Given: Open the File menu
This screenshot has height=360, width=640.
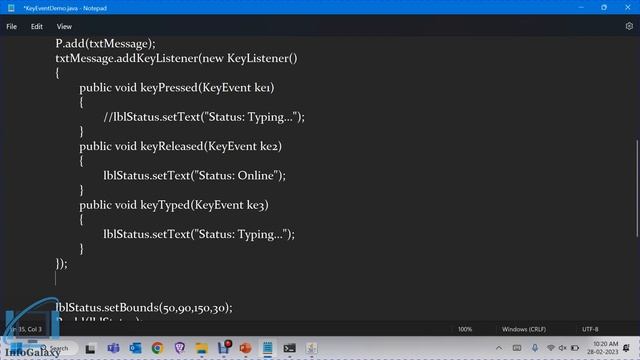Looking at the screenshot, I should point(11,27).
